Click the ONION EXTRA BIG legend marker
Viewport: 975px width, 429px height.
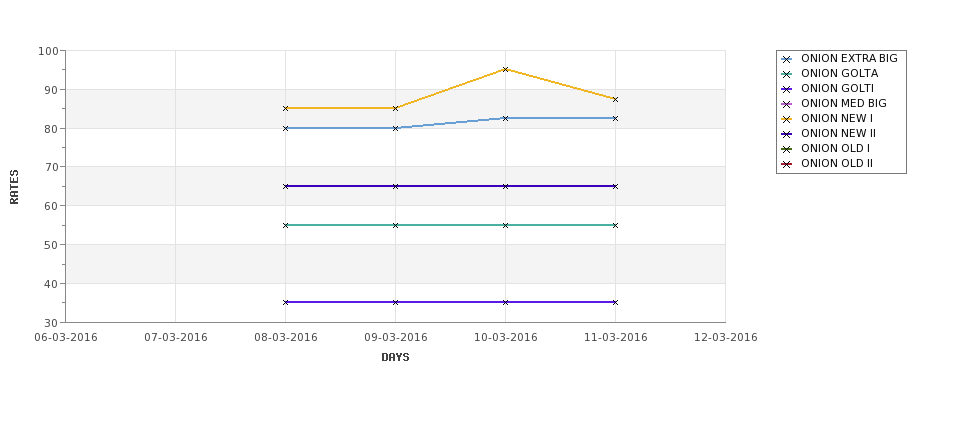787,59
